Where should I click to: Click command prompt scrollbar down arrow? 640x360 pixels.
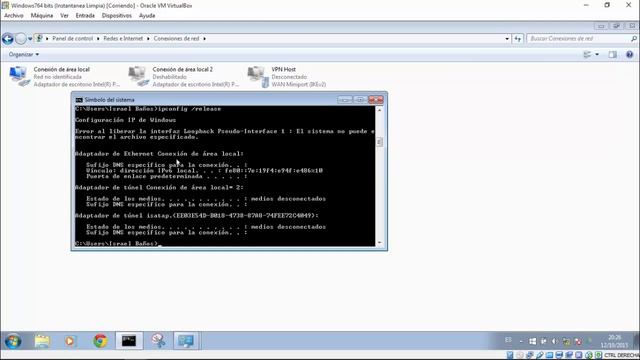tap(380, 242)
